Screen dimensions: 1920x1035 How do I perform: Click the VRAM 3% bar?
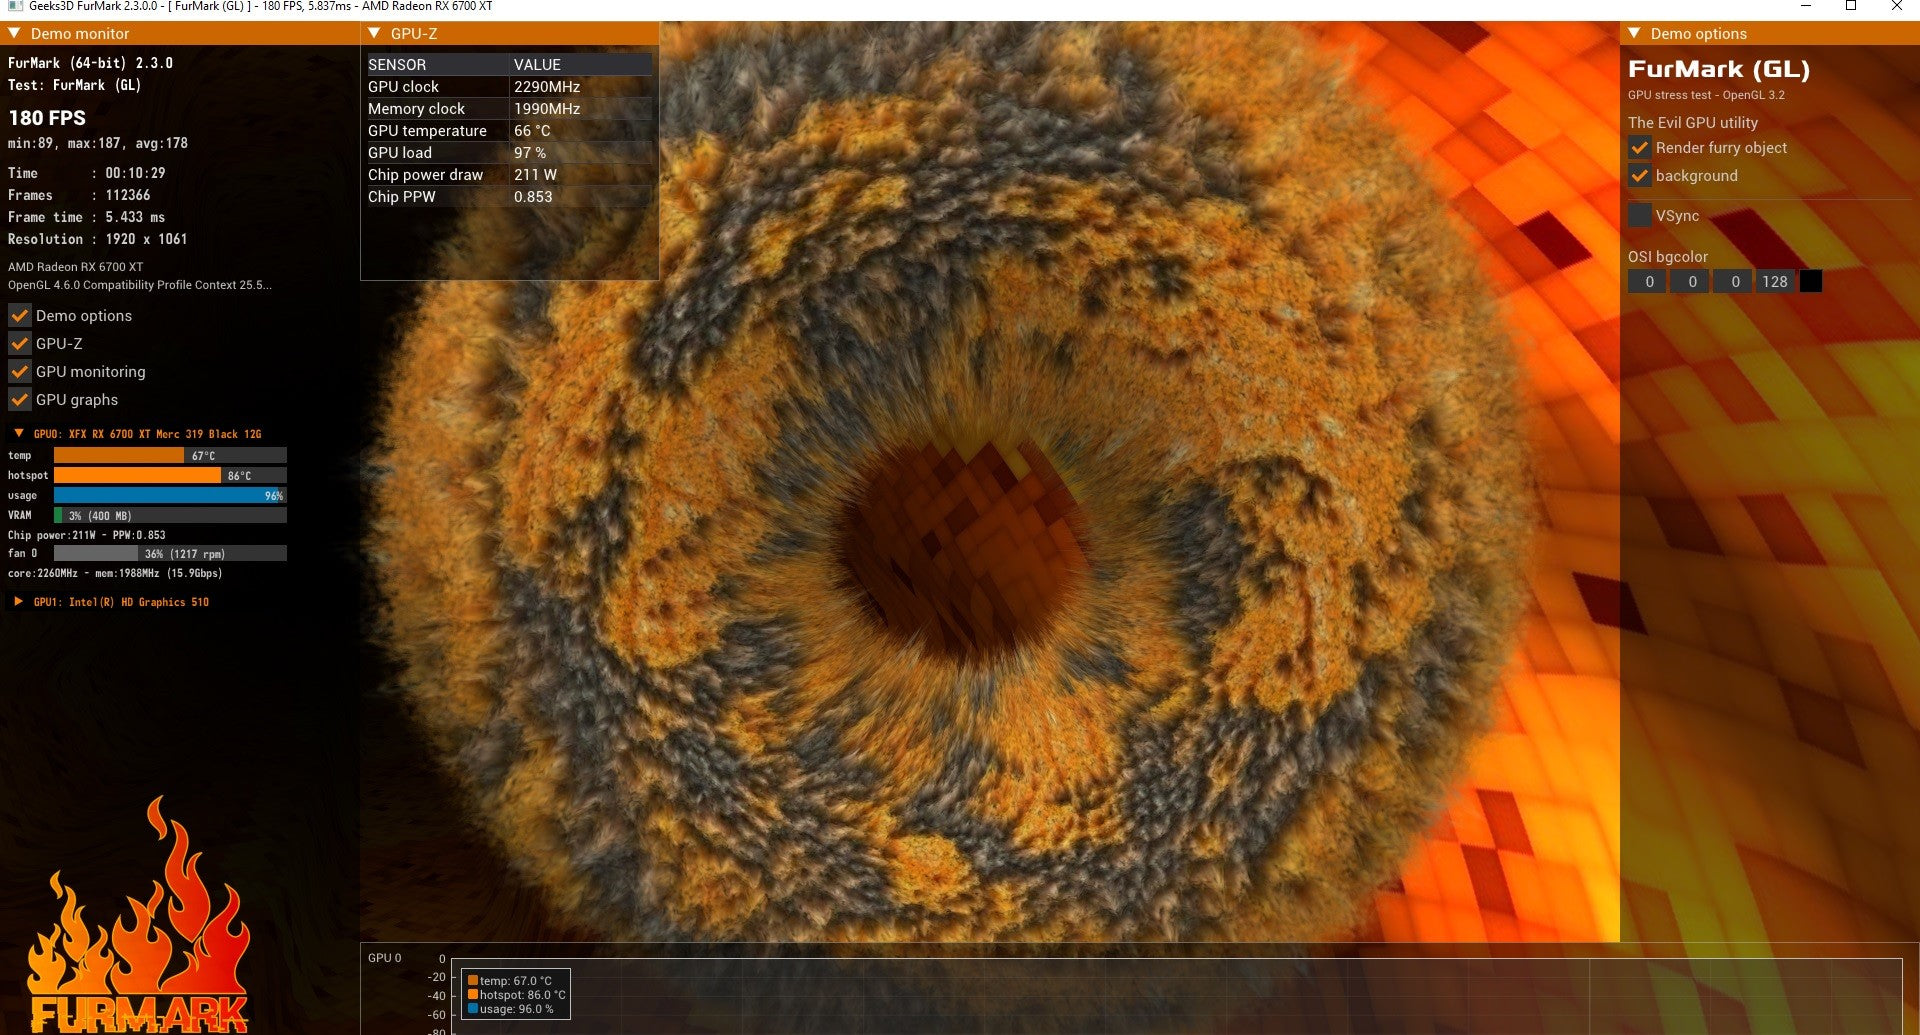coord(170,515)
